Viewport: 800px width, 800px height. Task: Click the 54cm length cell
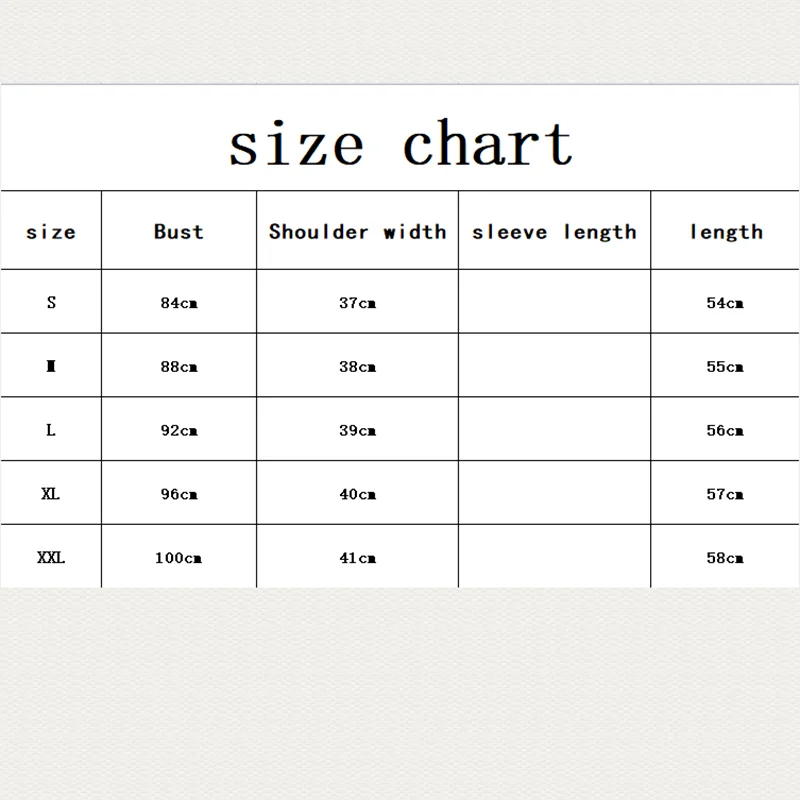[x=725, y=303]
